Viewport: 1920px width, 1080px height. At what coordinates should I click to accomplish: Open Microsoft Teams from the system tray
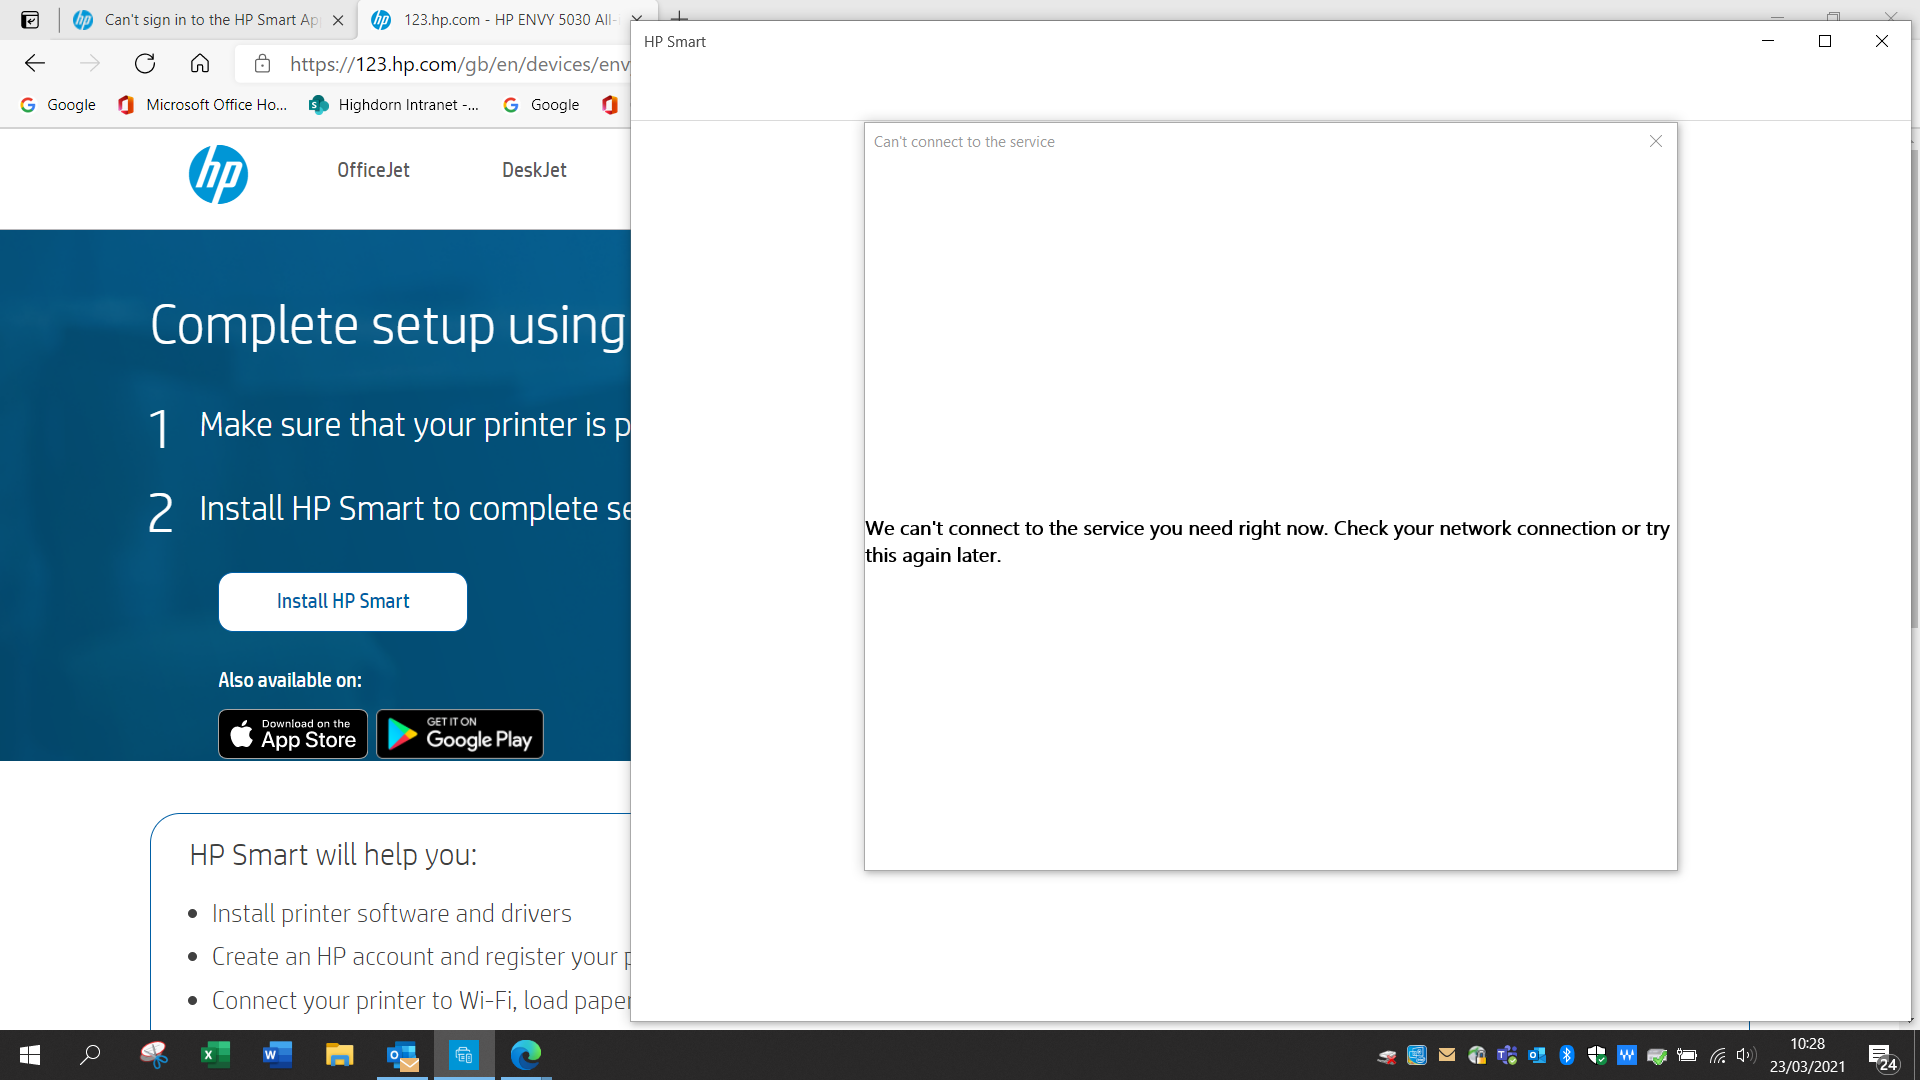(x=1506, y=1055)
